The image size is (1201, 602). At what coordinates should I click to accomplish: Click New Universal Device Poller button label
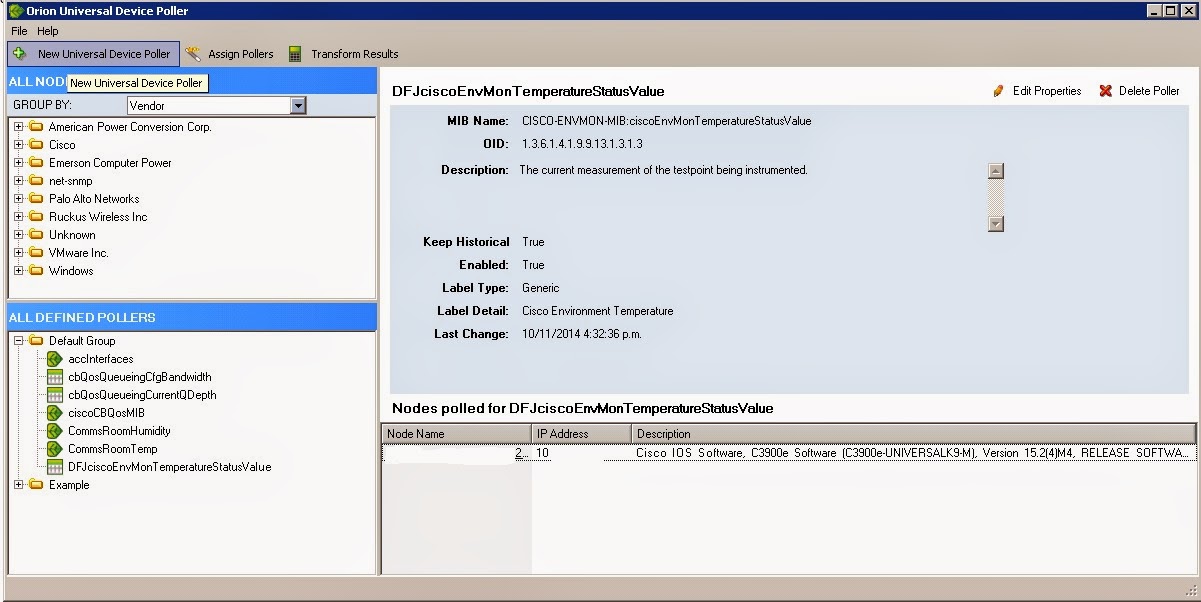104,54
